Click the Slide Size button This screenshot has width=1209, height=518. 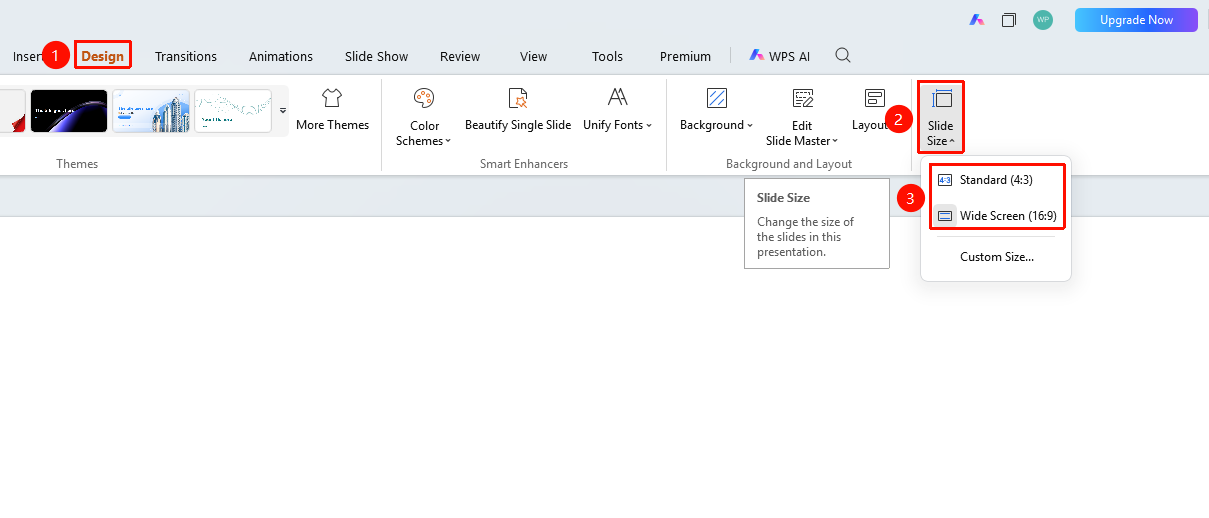click(941, 116)
